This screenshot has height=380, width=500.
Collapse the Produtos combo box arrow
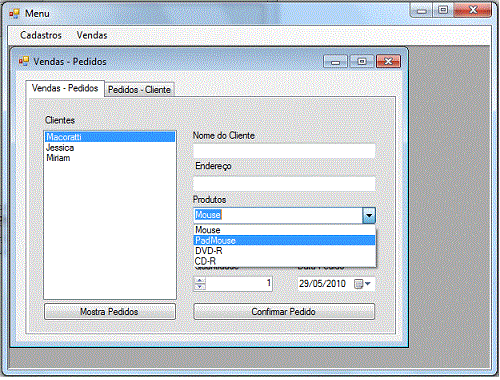point(369,215)
